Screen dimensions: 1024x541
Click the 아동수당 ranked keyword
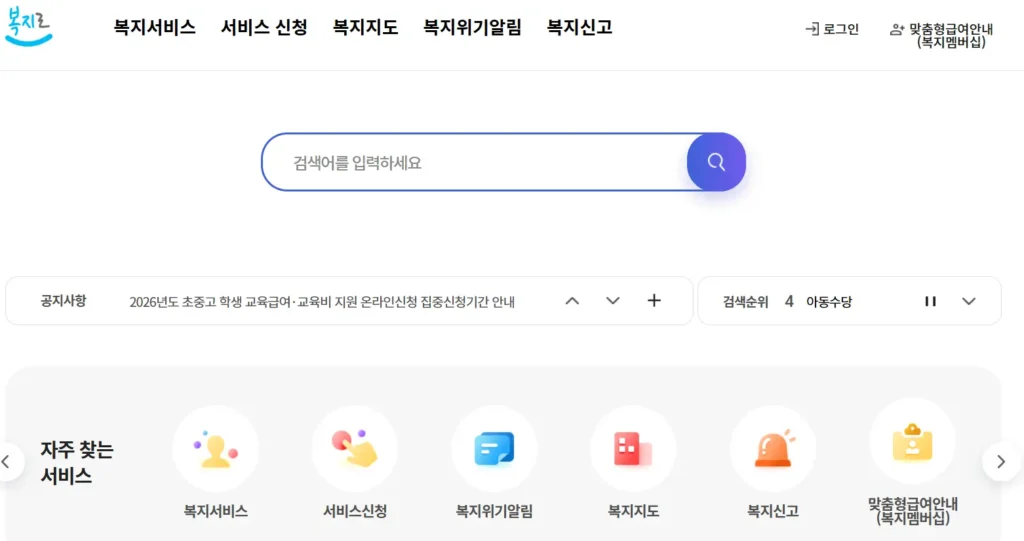pyautogui.click(x=829, y=302)
